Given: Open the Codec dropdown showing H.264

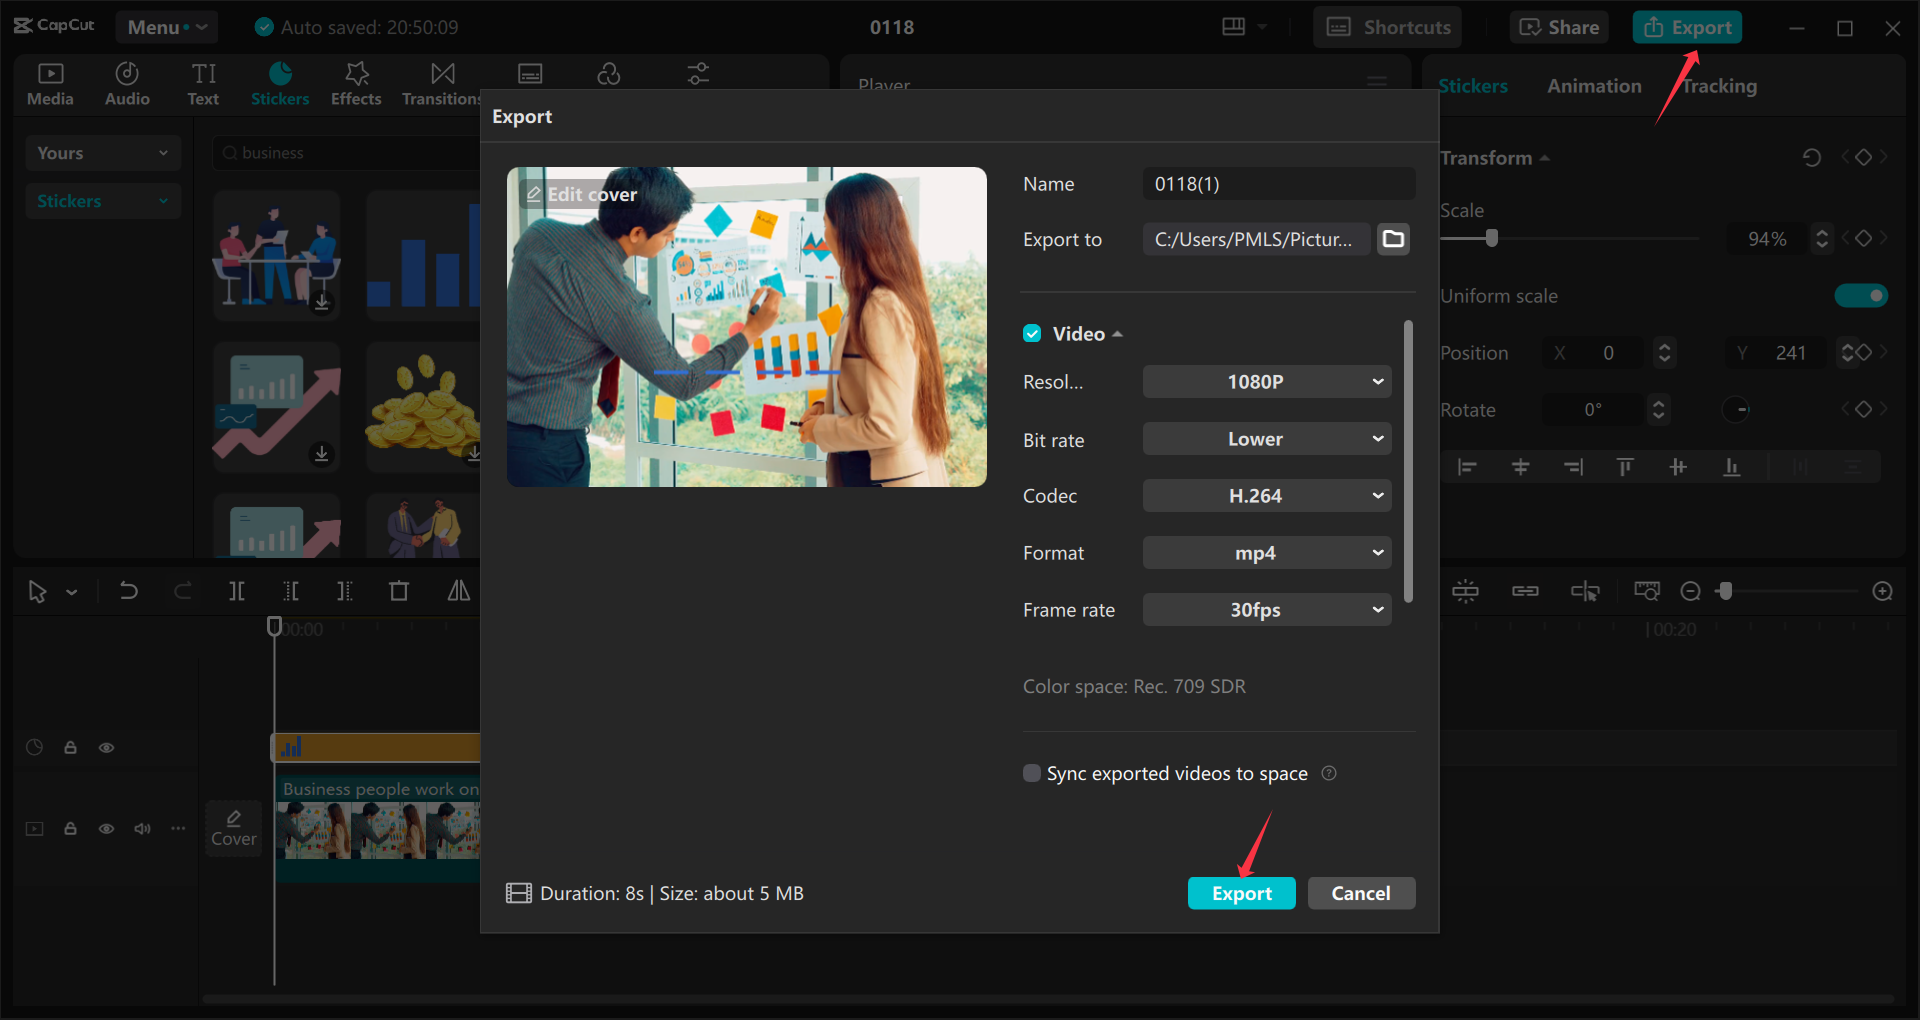Looking at the screenshot, I should click(1266, 495).
